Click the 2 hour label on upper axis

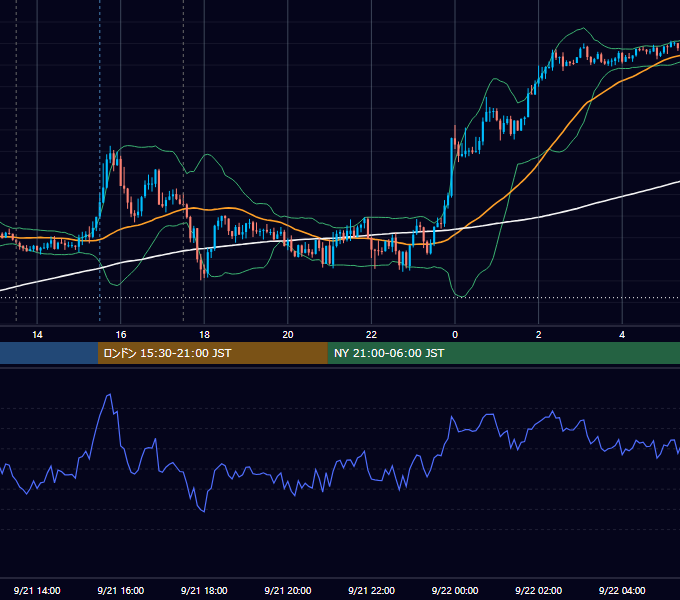(539, 335)
